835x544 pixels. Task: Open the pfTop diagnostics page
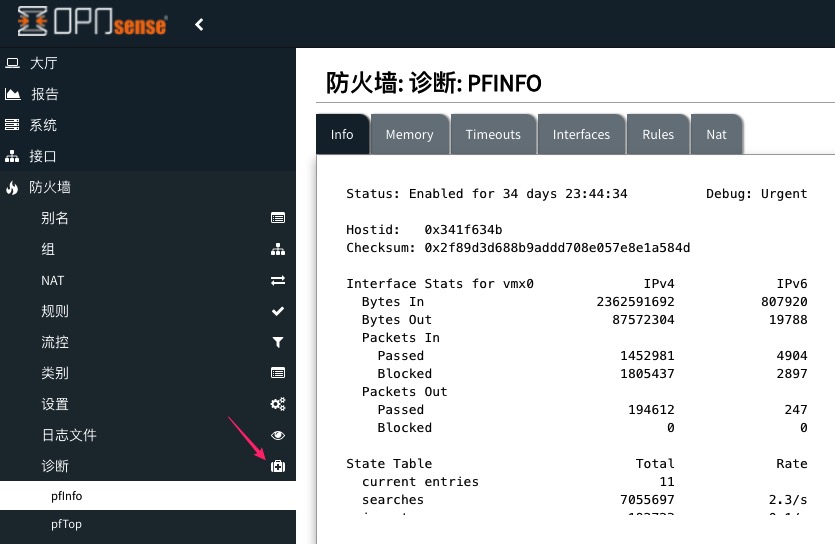click(66, 524)
